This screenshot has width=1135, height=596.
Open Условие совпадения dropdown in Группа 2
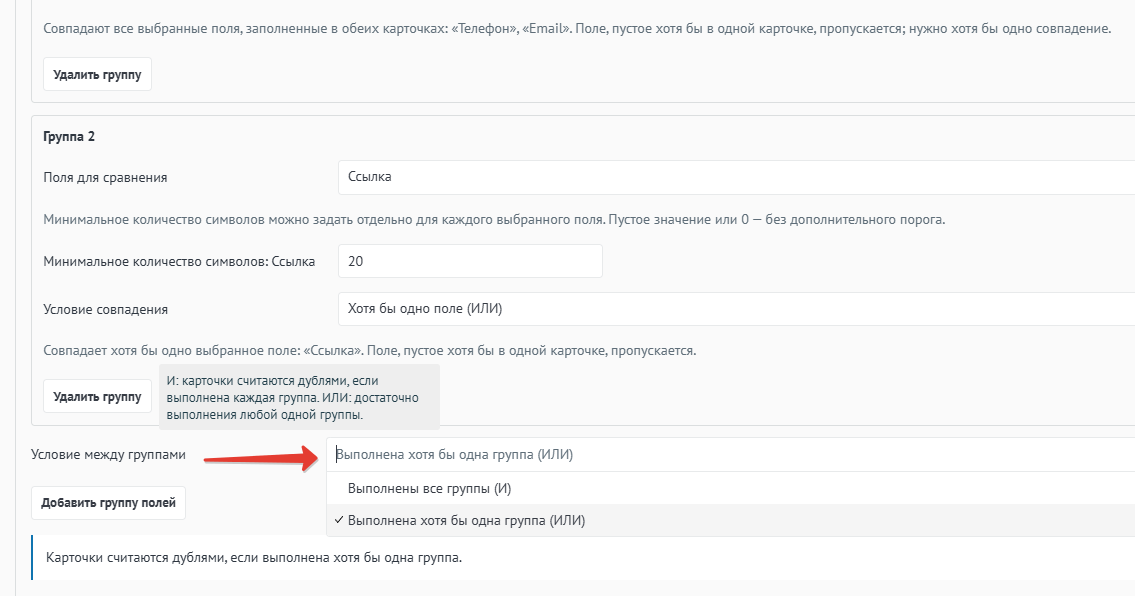[736, 309]
